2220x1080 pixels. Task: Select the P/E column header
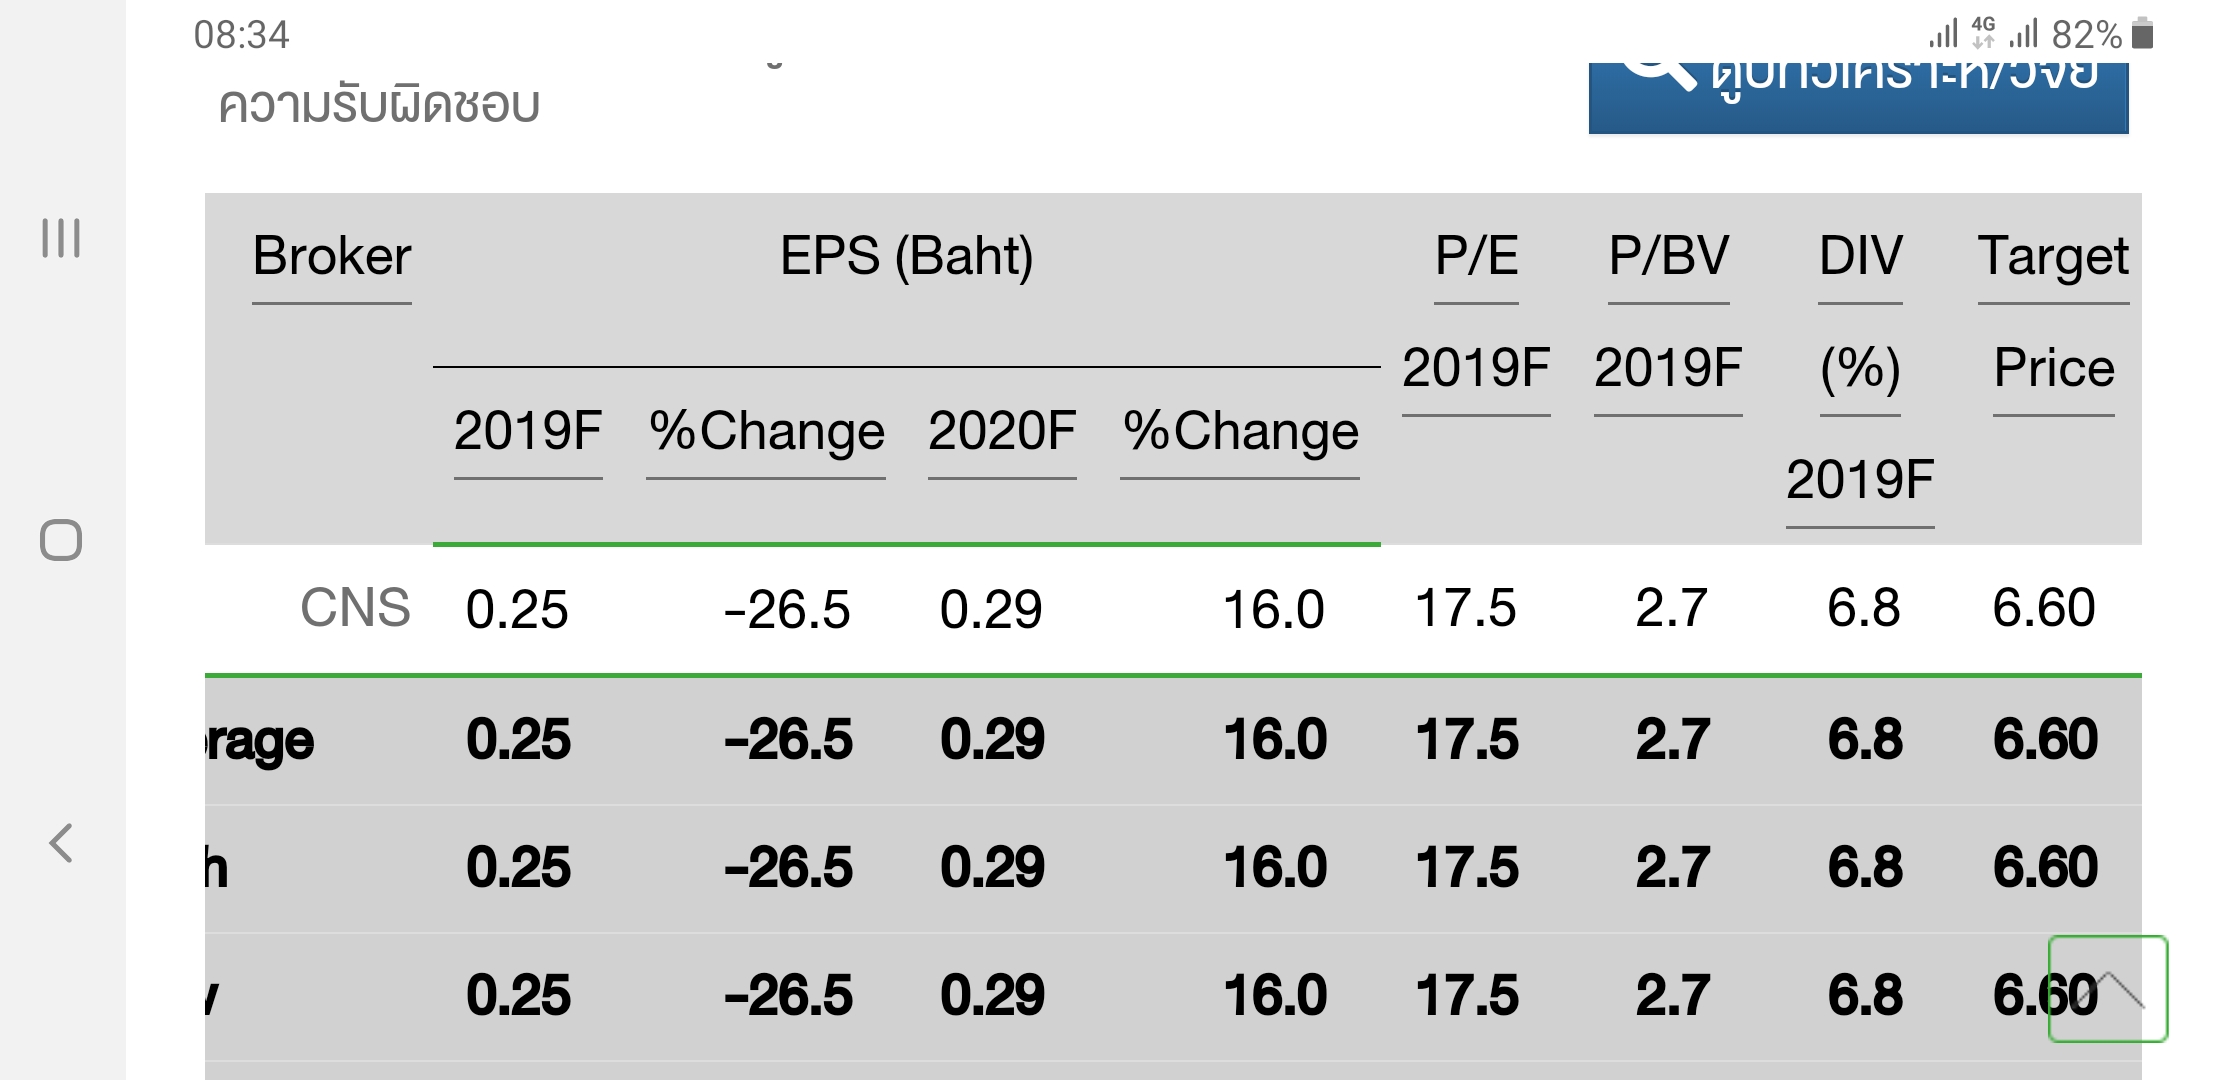click(1476, 256)
